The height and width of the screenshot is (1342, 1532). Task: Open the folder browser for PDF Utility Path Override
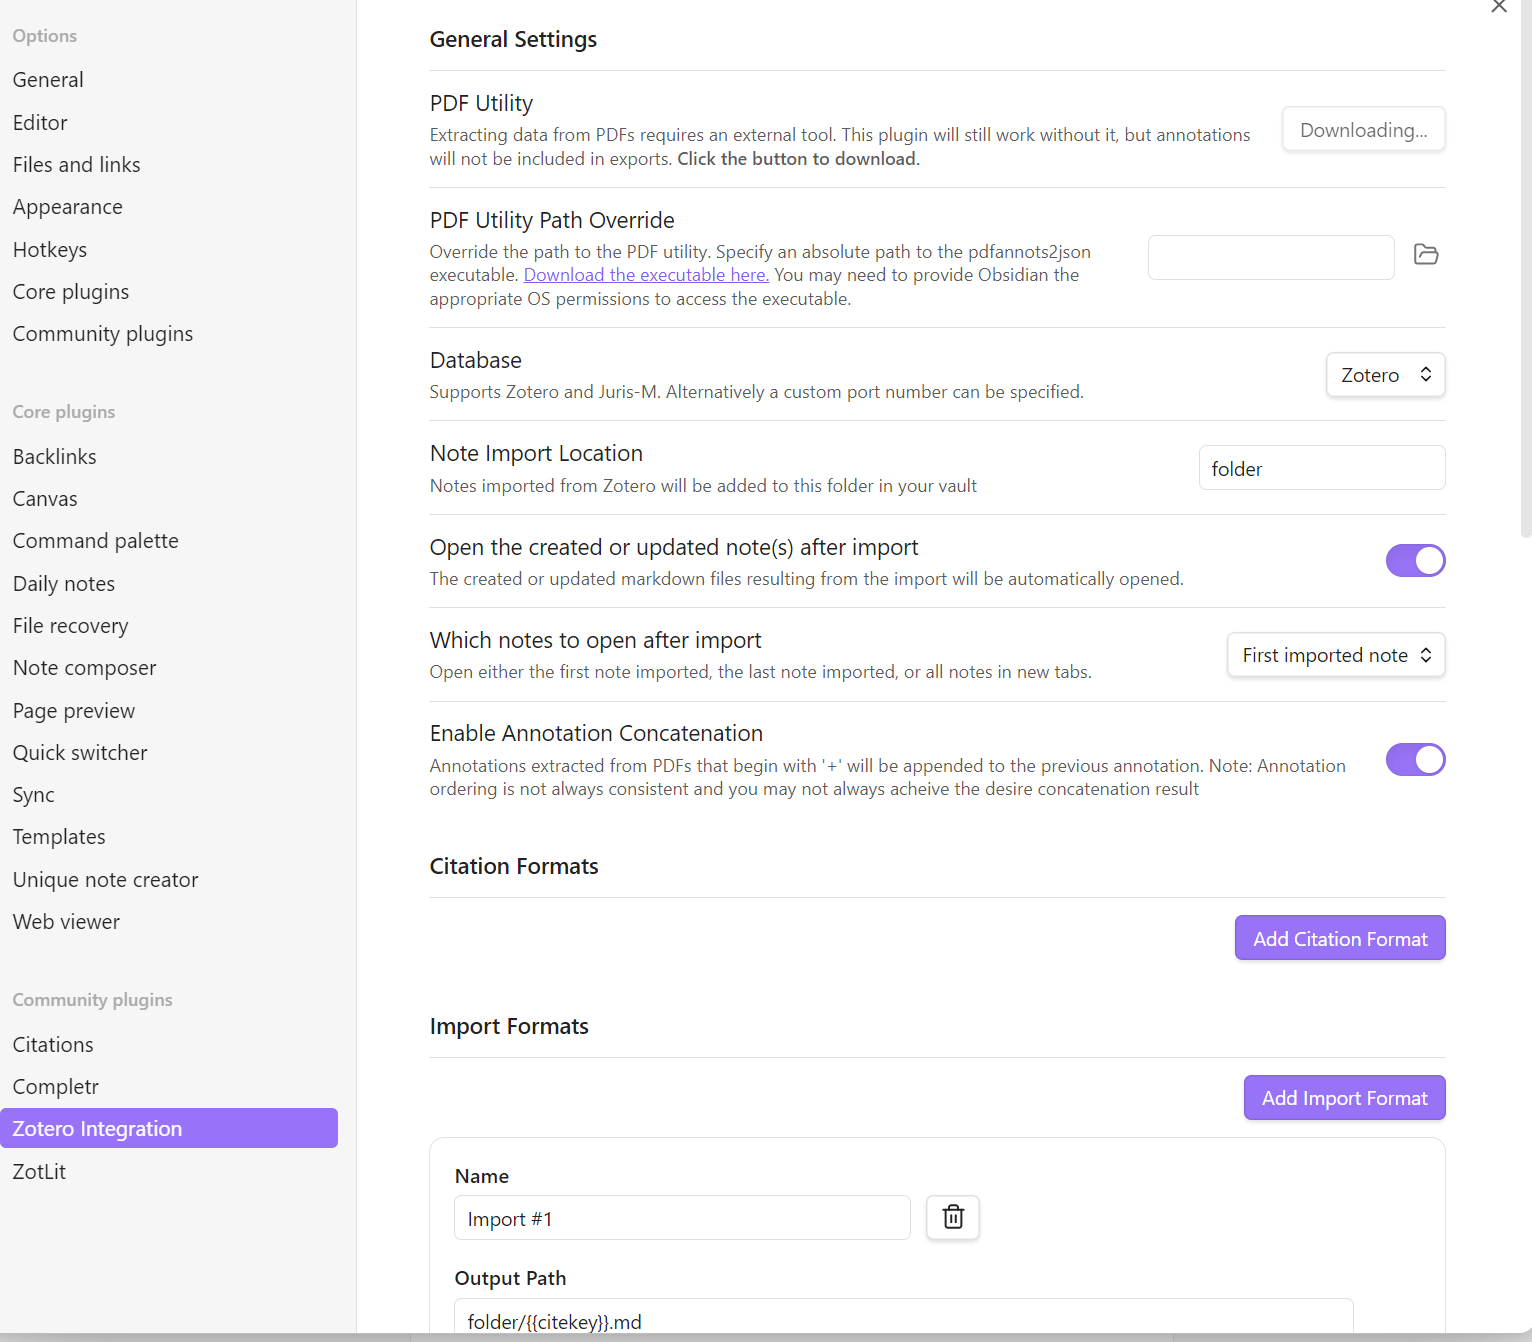(1425, 255)
